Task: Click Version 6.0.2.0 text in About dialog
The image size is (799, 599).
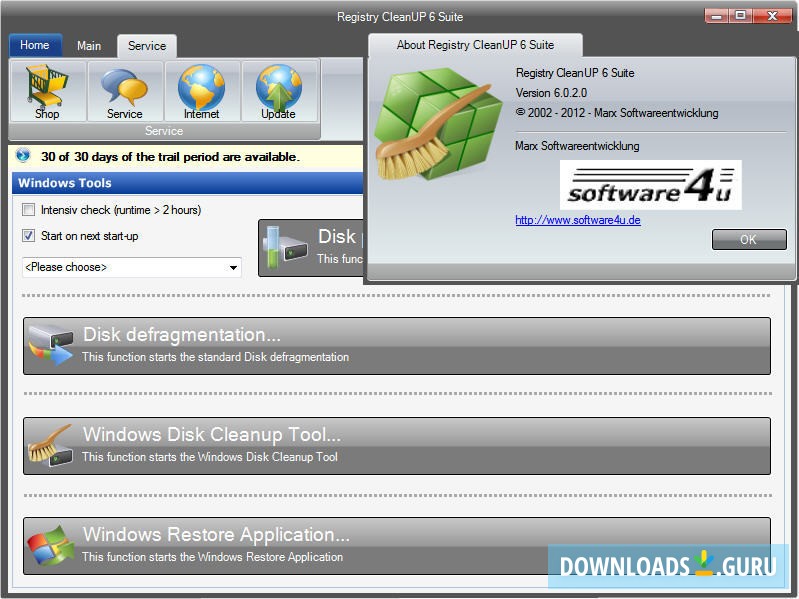Action: pyautogui.click(x=551, y=93)
